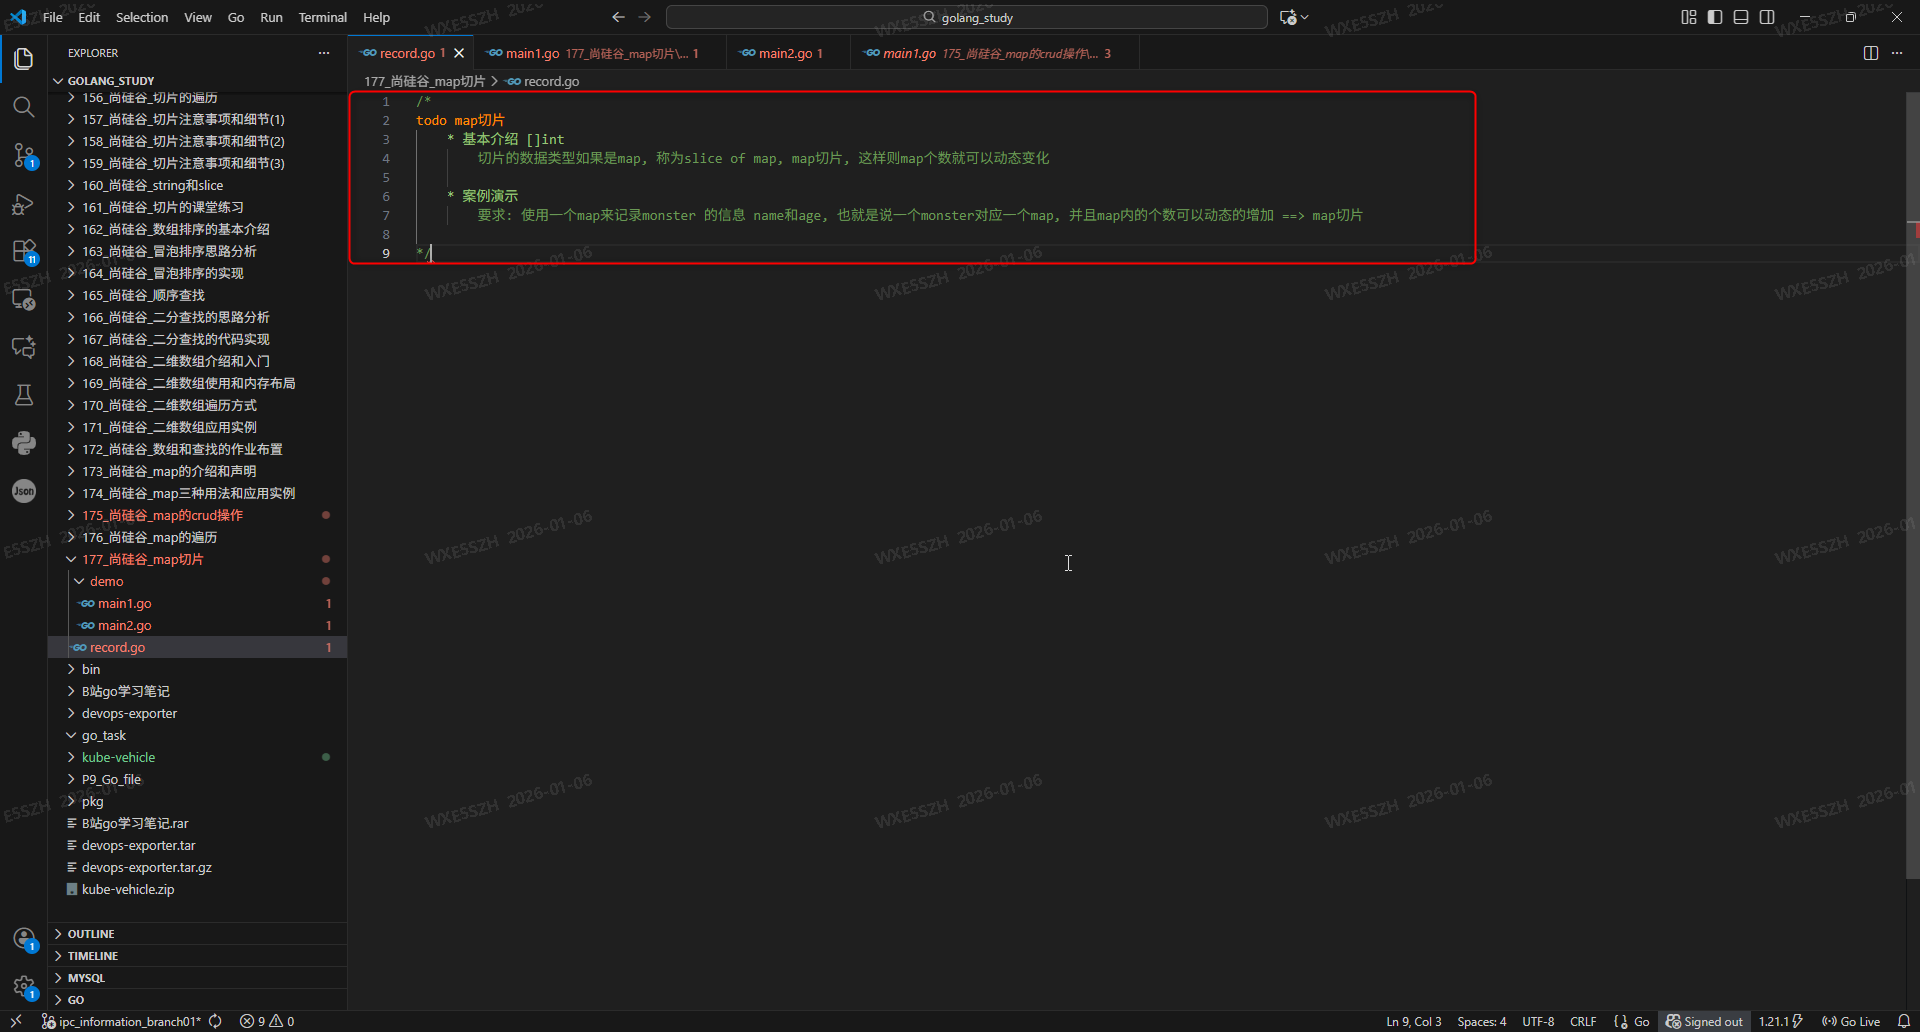
Task: Collapse the GOLANG_STUDY root folder
Action: pos(197,80)
